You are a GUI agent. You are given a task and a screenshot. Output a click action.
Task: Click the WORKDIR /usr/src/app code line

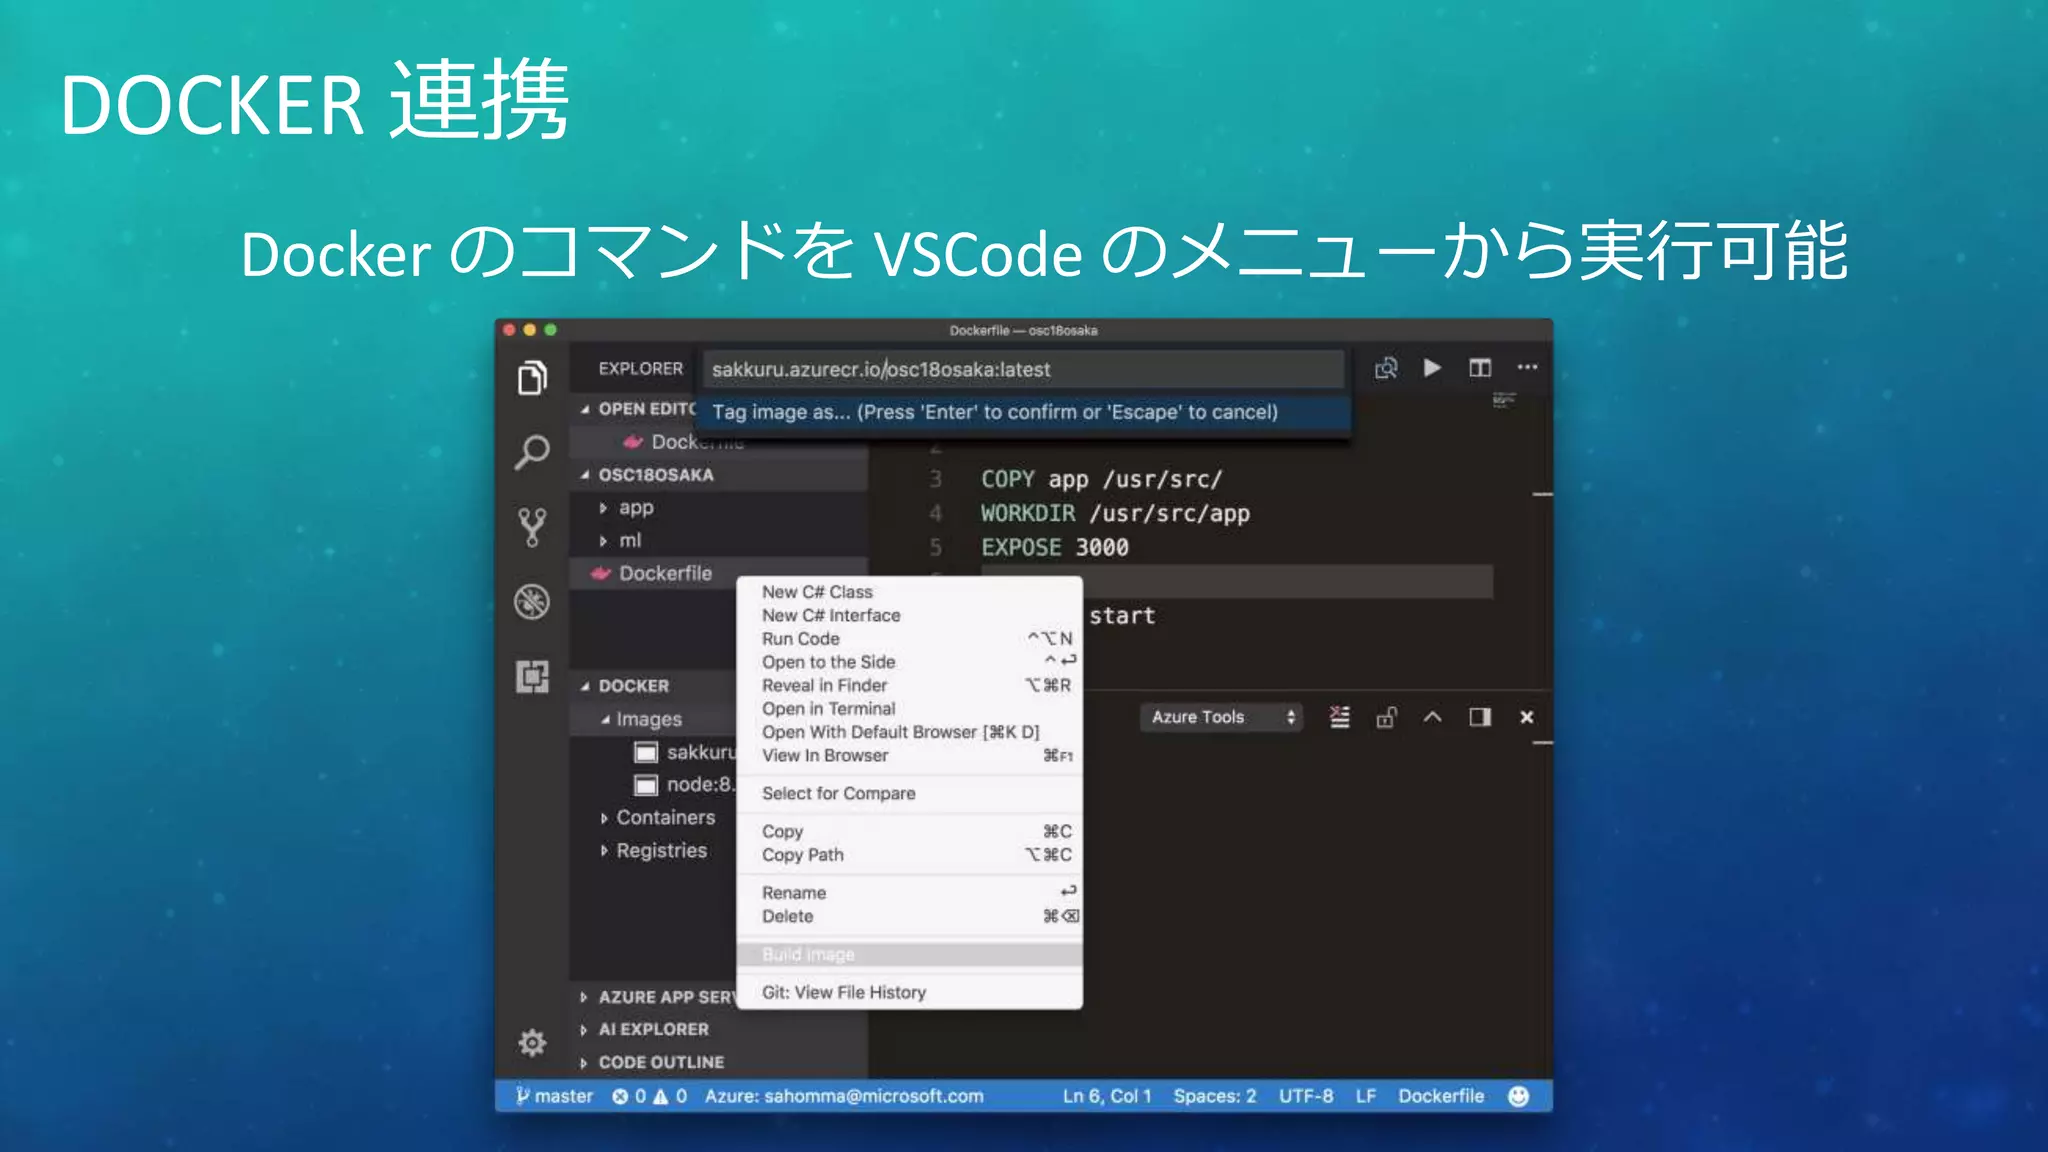coord(1115,513)
